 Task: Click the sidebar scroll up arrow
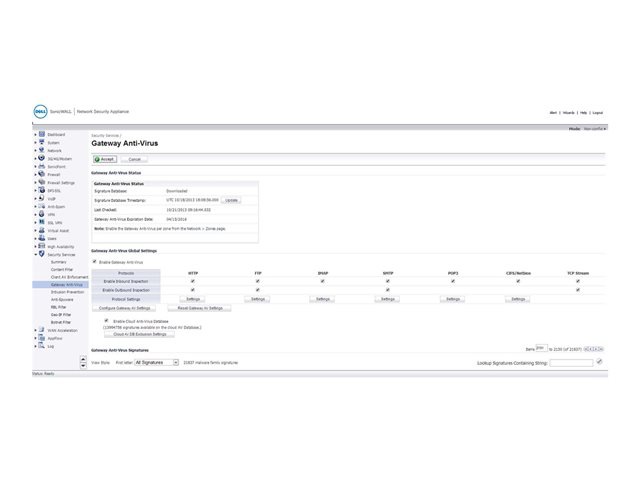click(x=83, y=359)
